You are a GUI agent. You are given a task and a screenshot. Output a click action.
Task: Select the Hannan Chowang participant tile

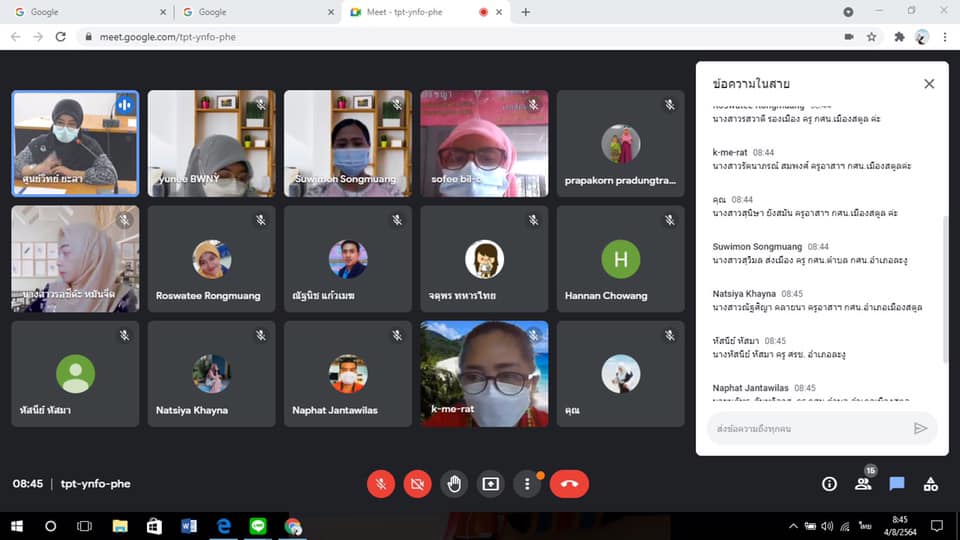pos(620,258)
